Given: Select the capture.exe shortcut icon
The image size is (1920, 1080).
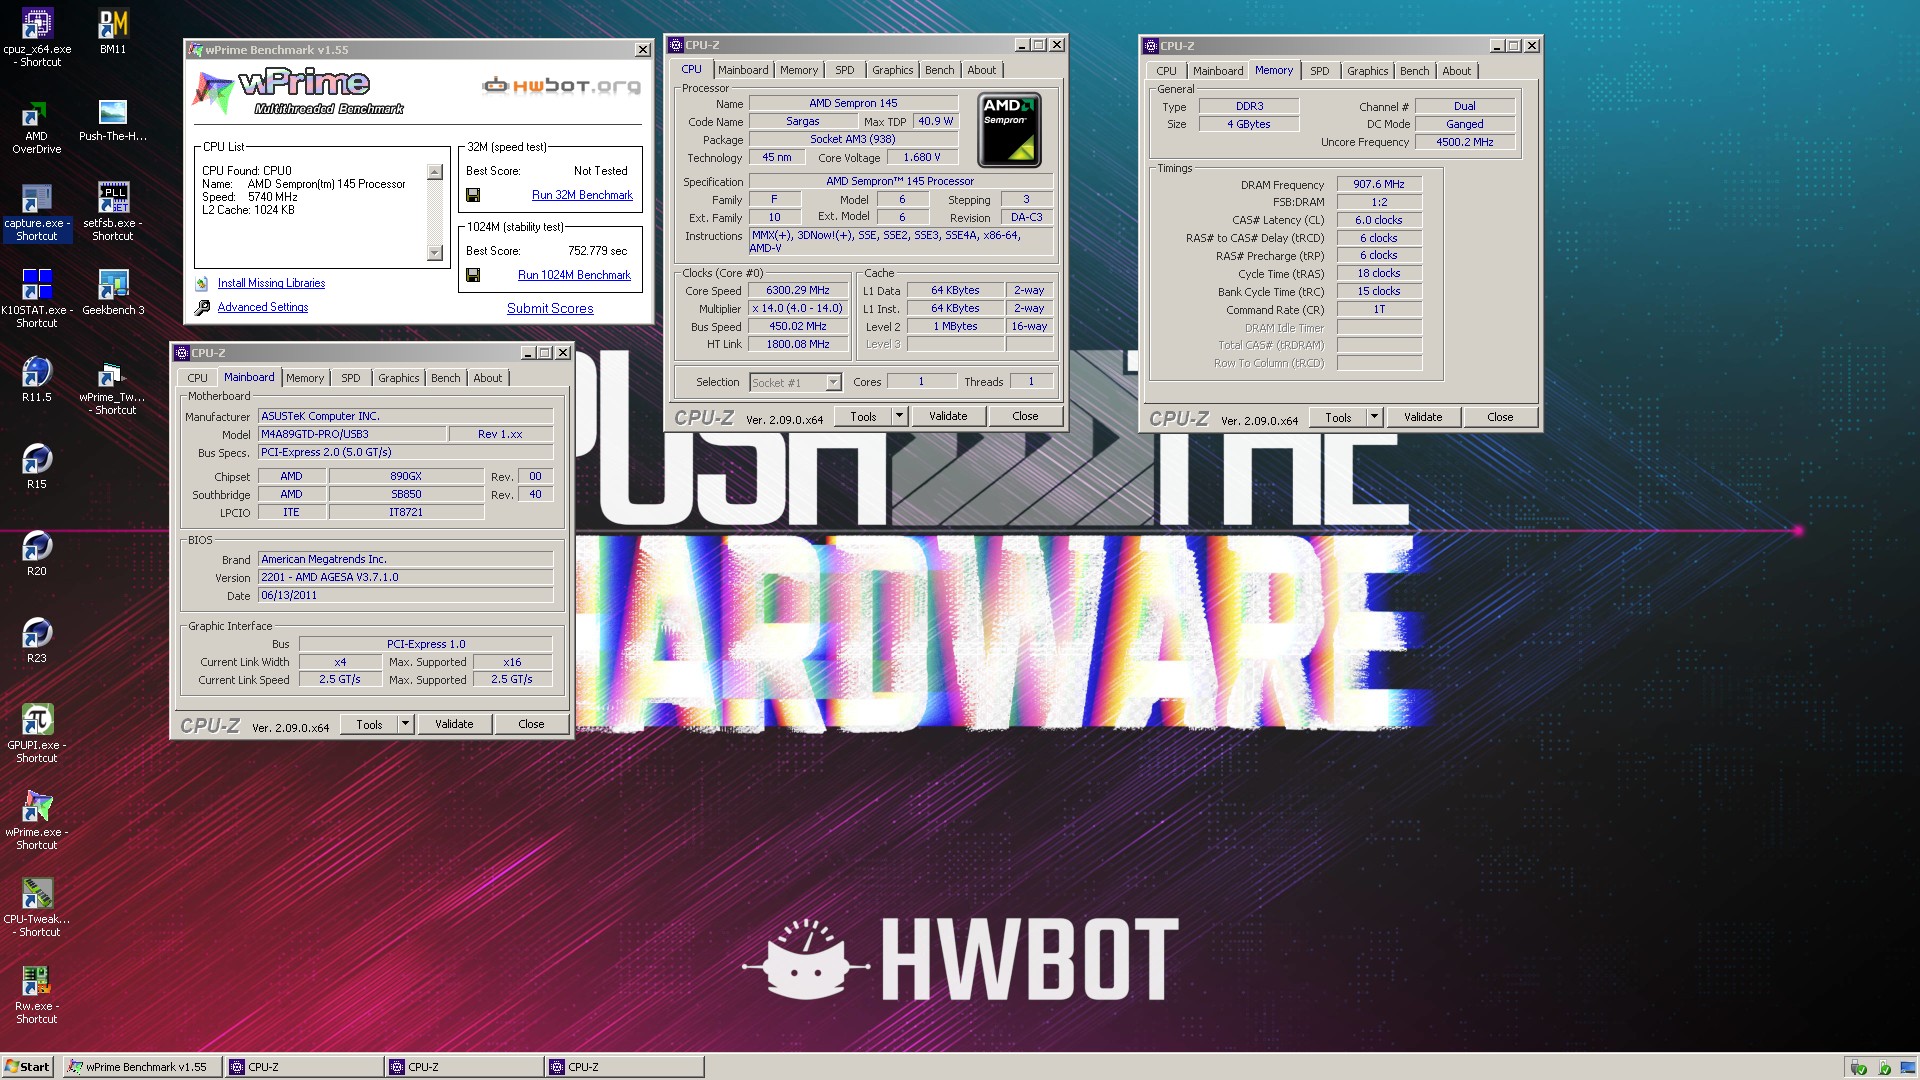Looking at the screenshot, I should point(37,199).
